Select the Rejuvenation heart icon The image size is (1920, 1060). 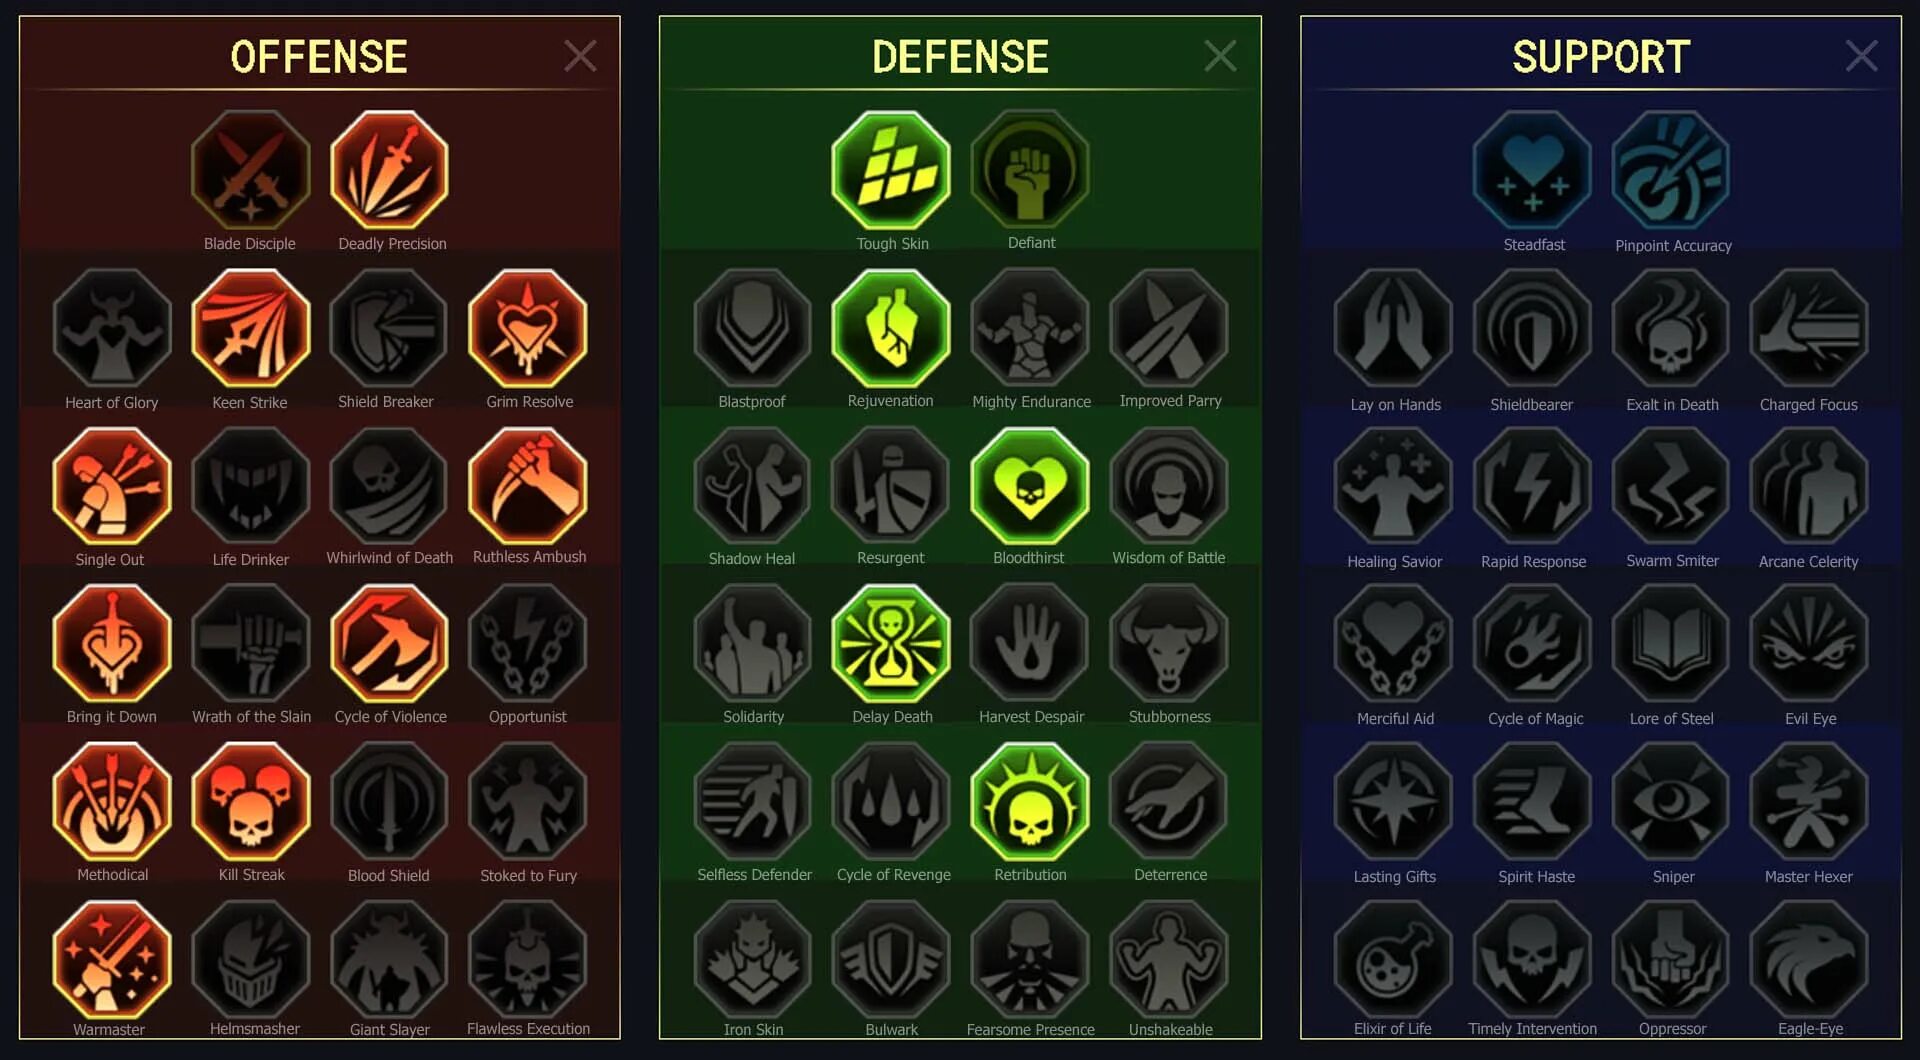point(891,328)
